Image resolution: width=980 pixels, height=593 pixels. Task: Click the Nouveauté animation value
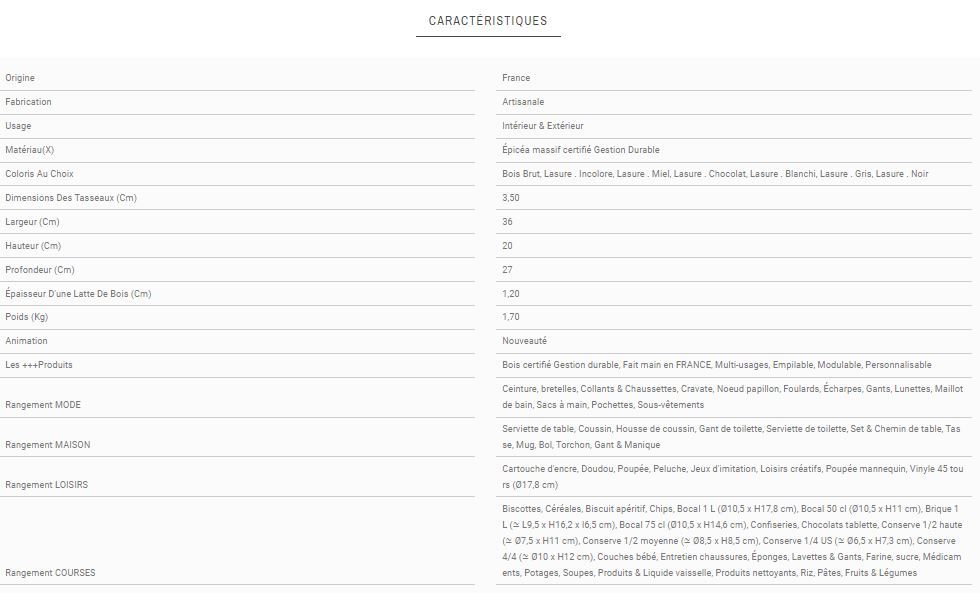pyautogui.click(x=524, y=341)
